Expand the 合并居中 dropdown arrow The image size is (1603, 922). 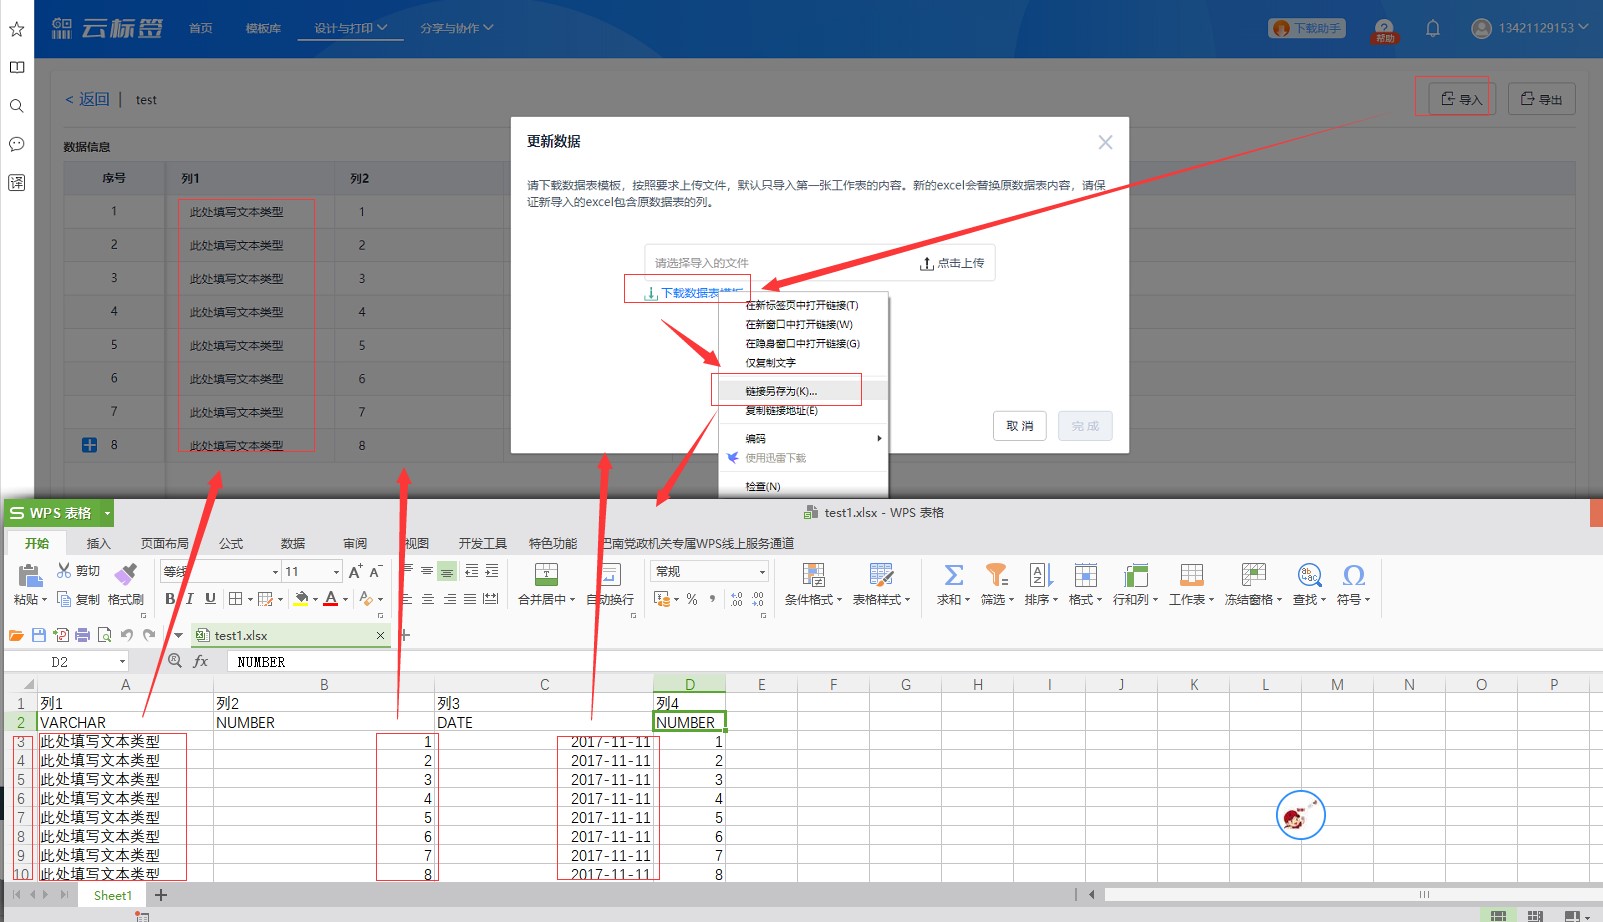574,600
